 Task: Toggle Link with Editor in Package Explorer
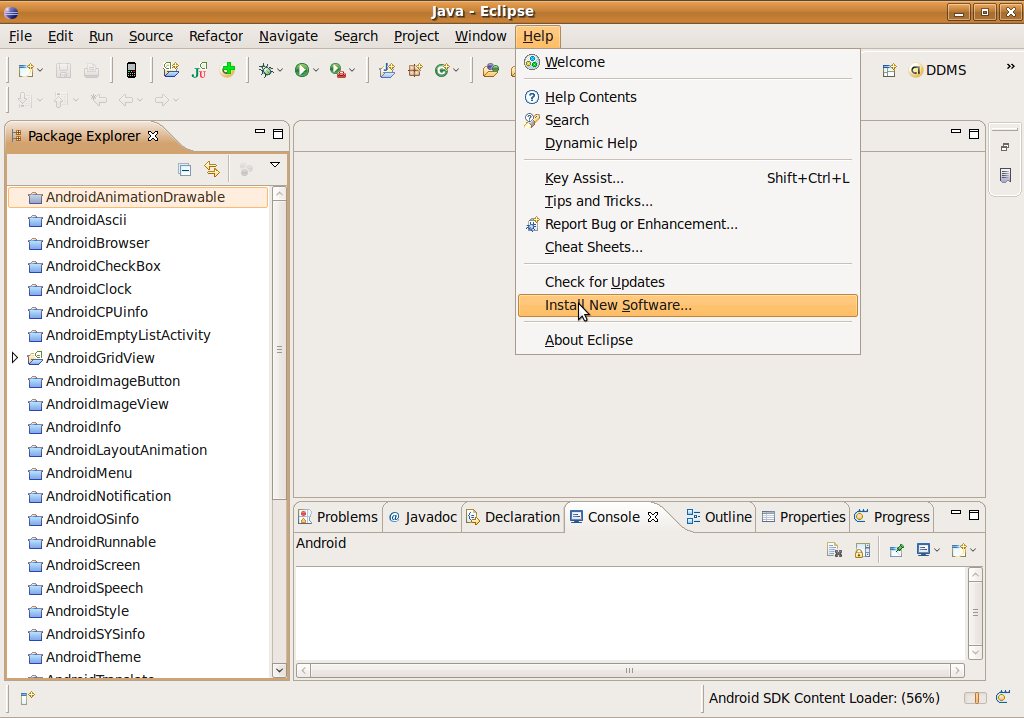coord(212,169)
